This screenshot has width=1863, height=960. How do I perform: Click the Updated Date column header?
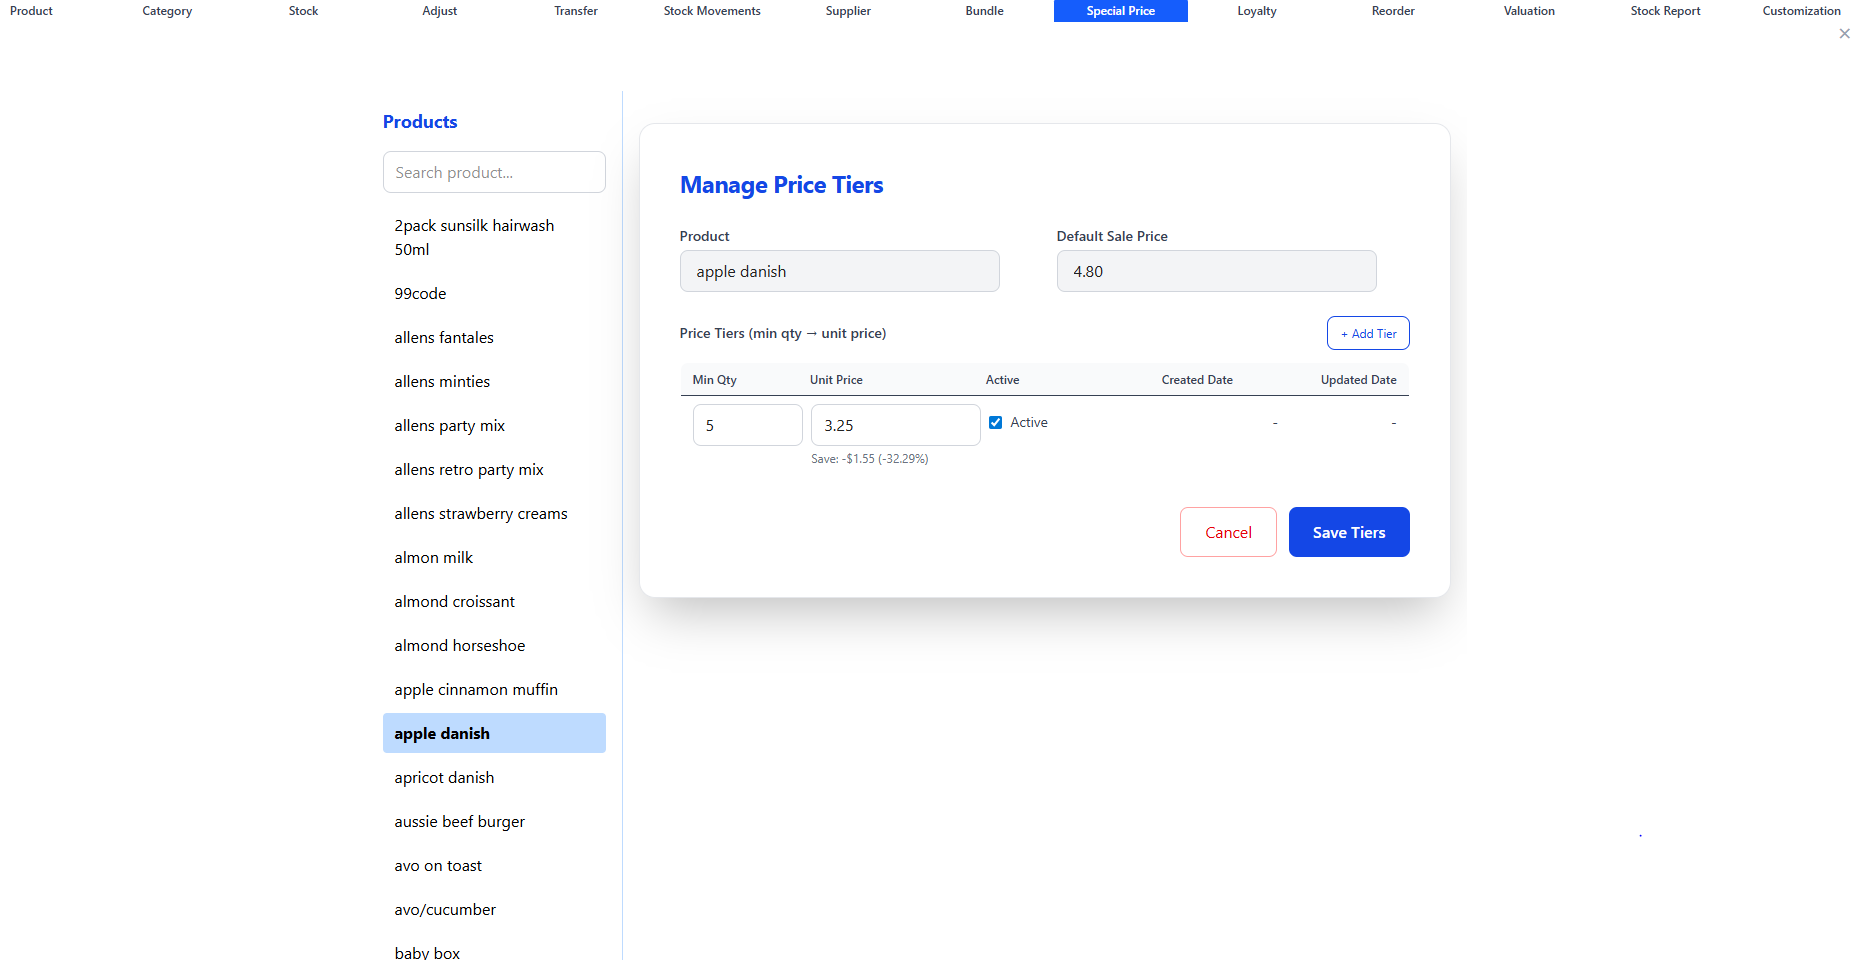tap(1358, 380)
